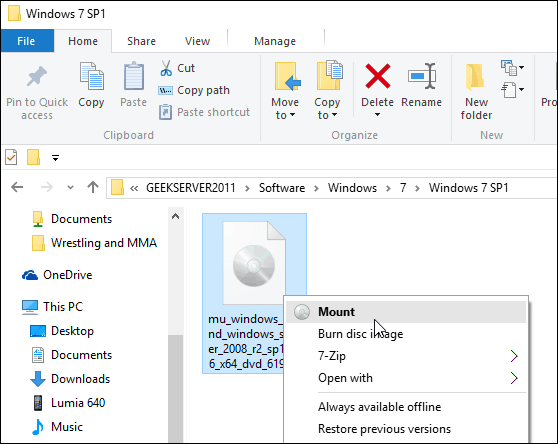The width and height of the screenshot is (558, 444).
Task: Create a New folder
Action: click(476, 92)
